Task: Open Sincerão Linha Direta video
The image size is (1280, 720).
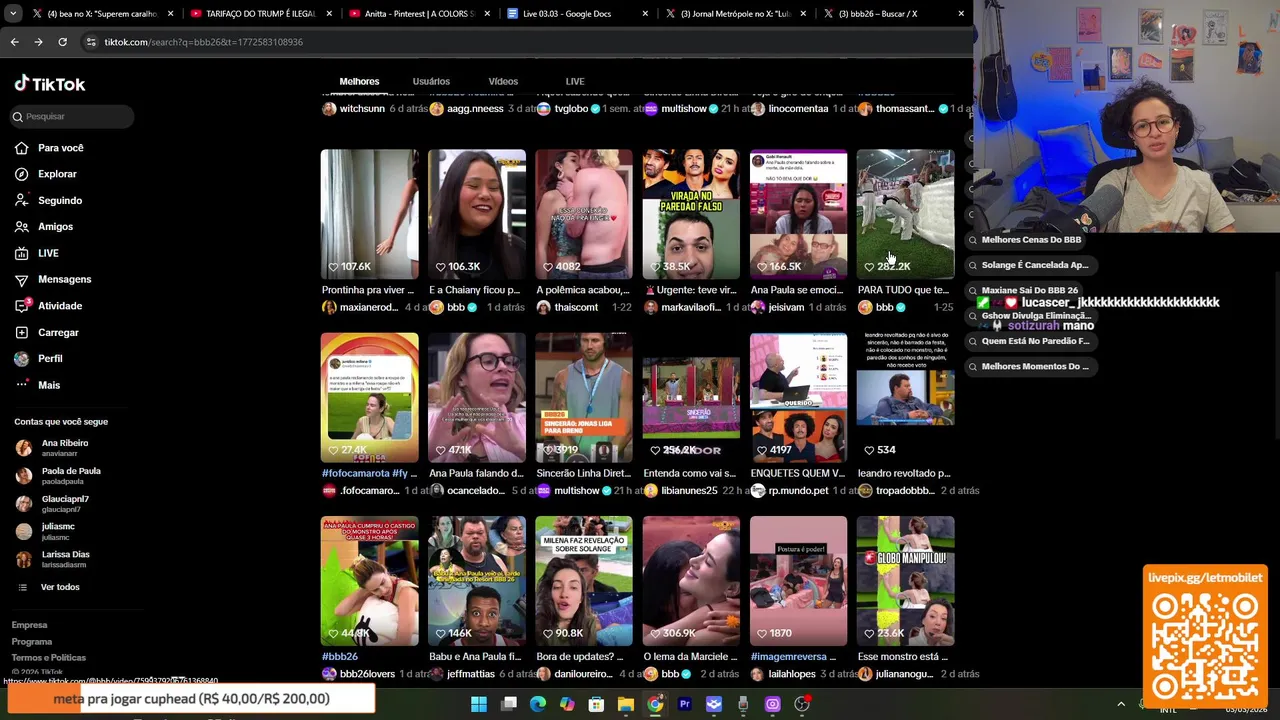Action: 584,398
